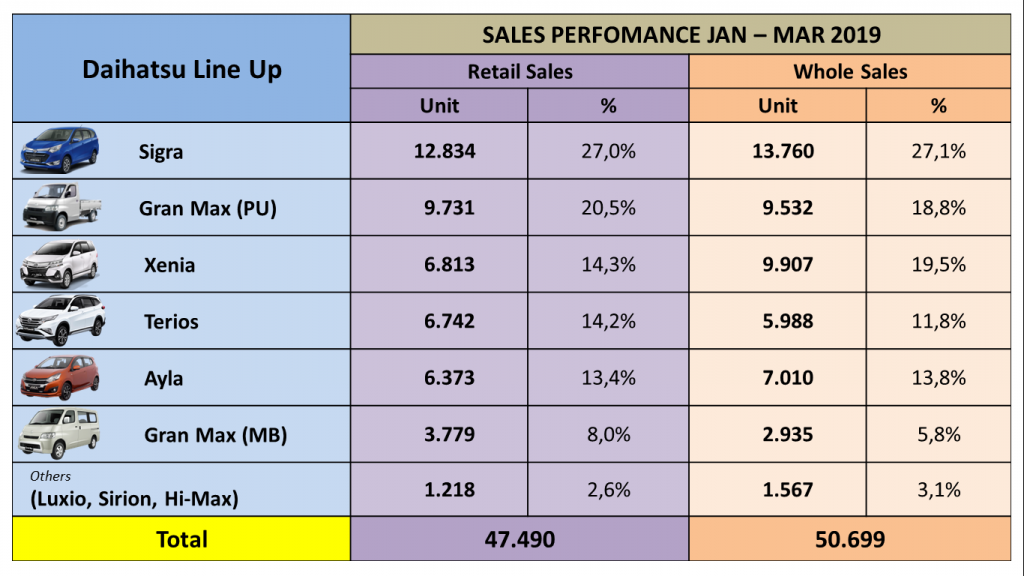Select the white Terios SUV image
The image size is (1024, 576).
pos(60,321)
